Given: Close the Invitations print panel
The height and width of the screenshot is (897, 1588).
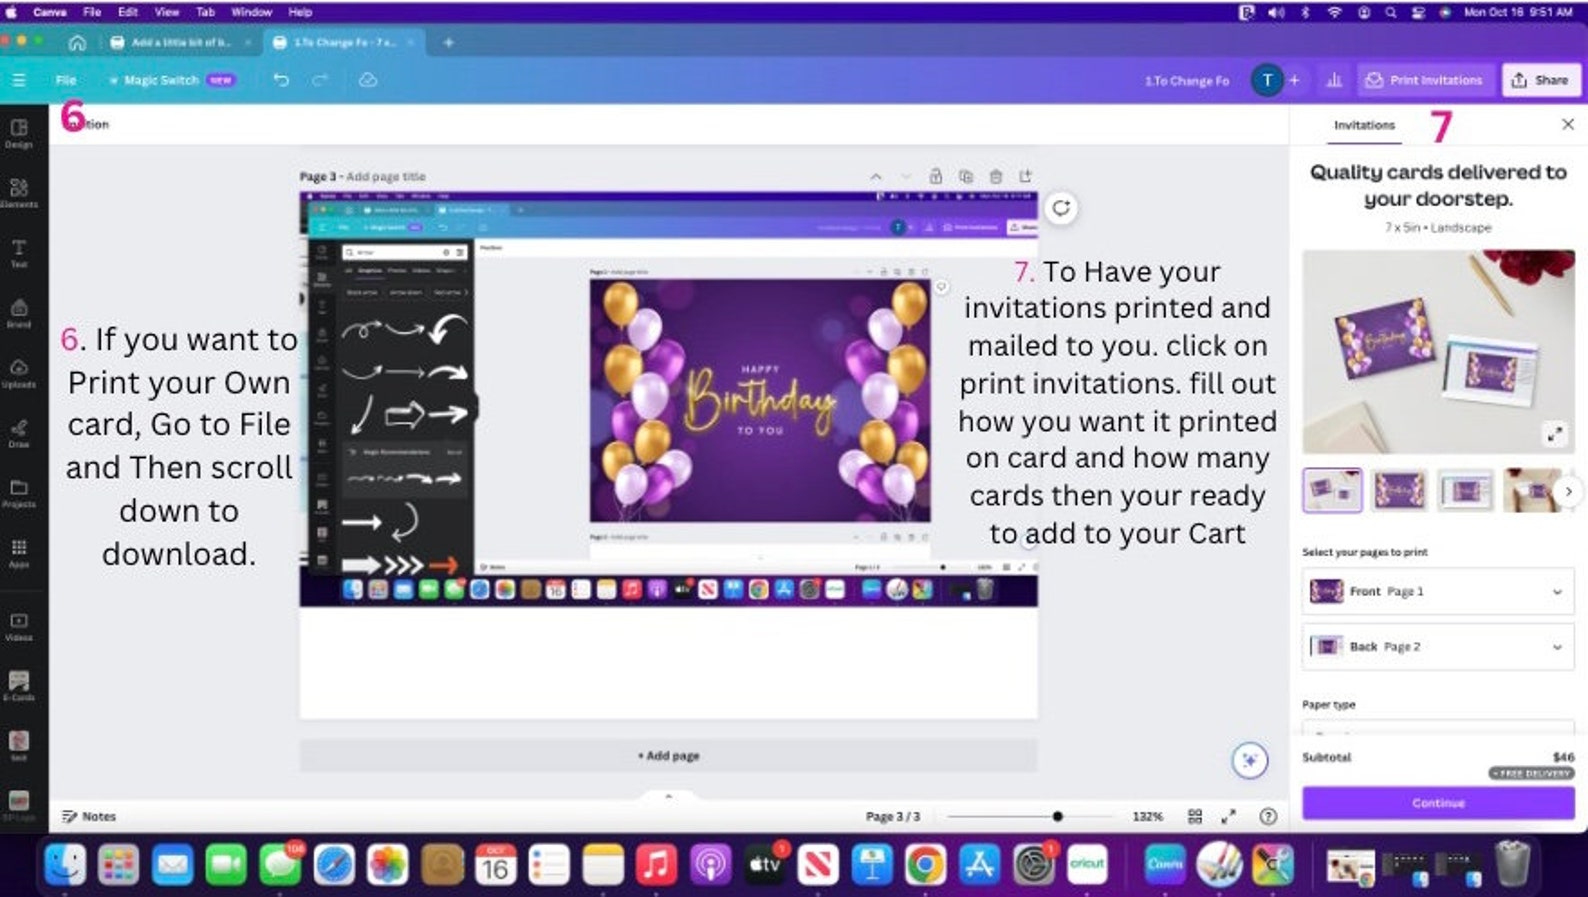Looking at the screenshot, I should [1568, 124].
